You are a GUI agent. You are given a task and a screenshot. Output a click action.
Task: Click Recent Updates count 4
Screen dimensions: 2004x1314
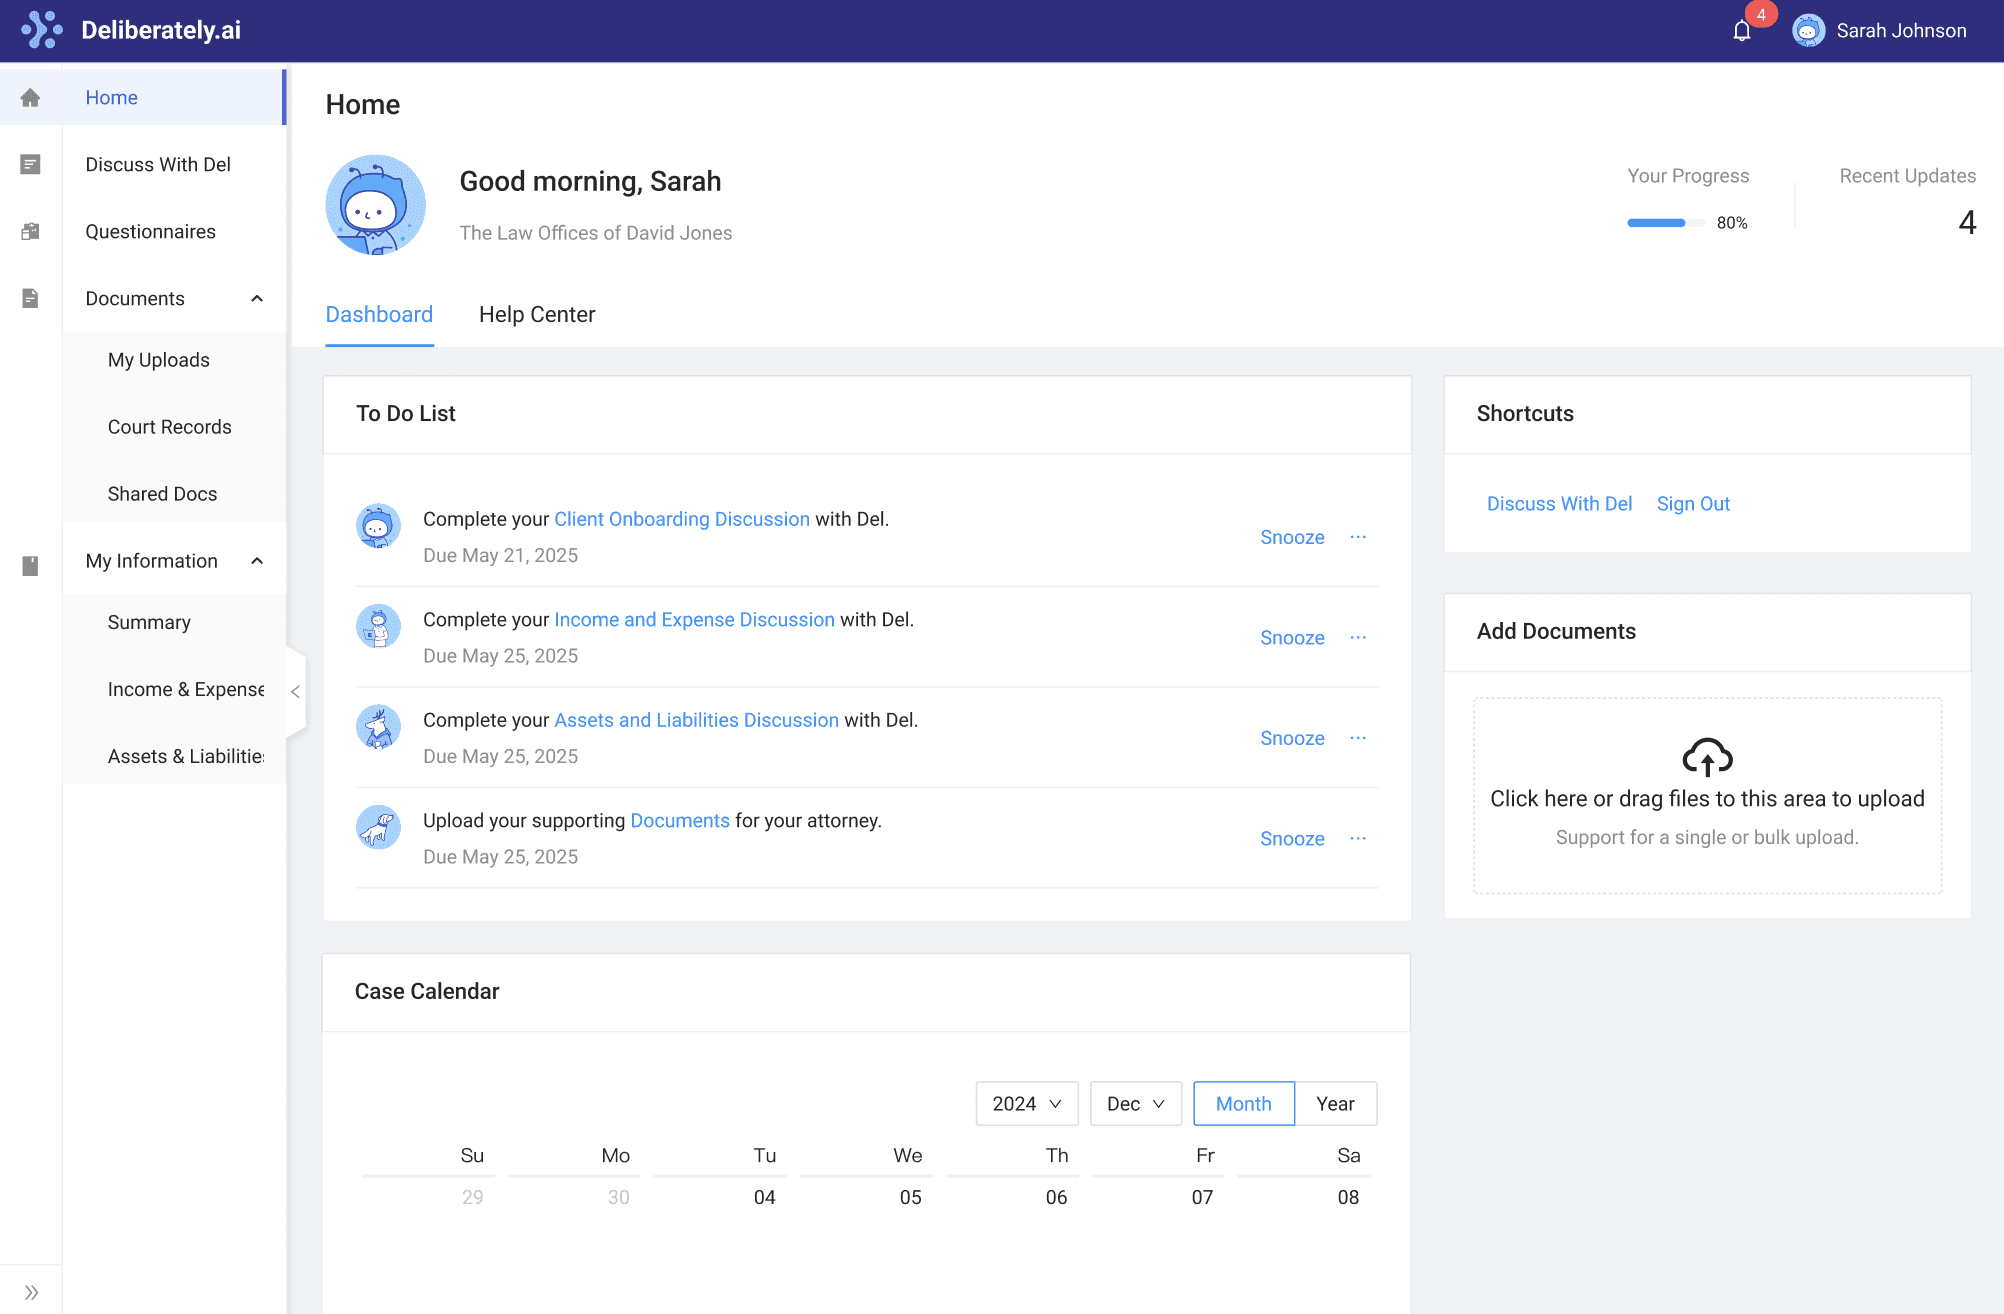(x=1967, y=222)
